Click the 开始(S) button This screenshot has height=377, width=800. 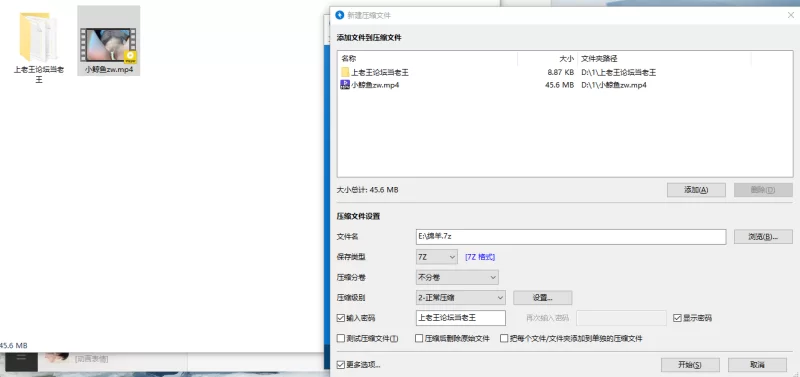point(690,365)
